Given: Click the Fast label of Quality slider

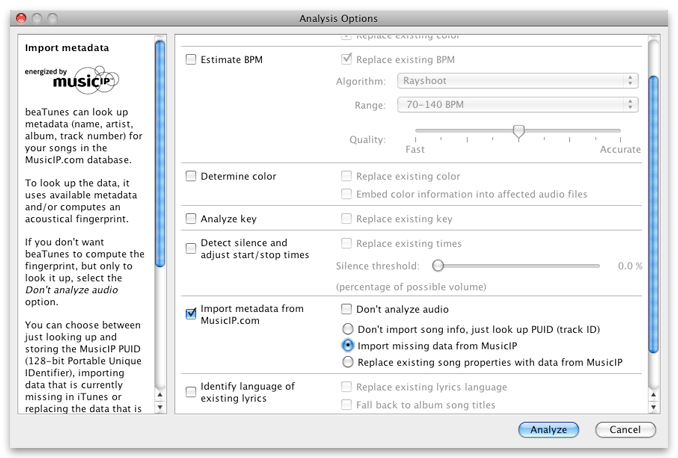Looking at the screenshot, I should point(415,149).
